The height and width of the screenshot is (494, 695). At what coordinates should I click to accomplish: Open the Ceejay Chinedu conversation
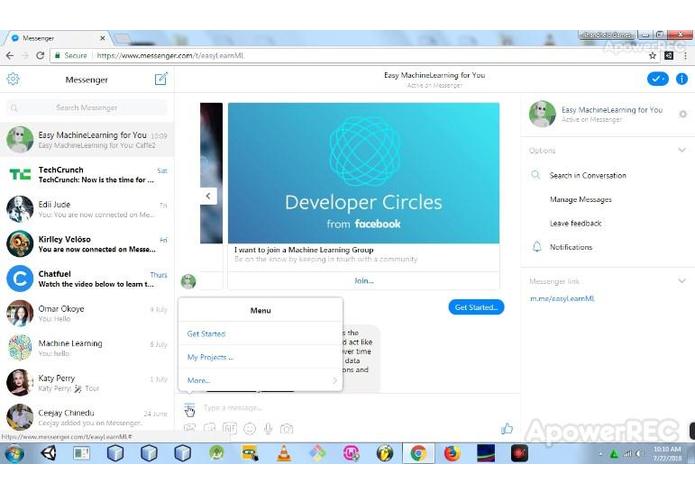(x=87, y=417)
